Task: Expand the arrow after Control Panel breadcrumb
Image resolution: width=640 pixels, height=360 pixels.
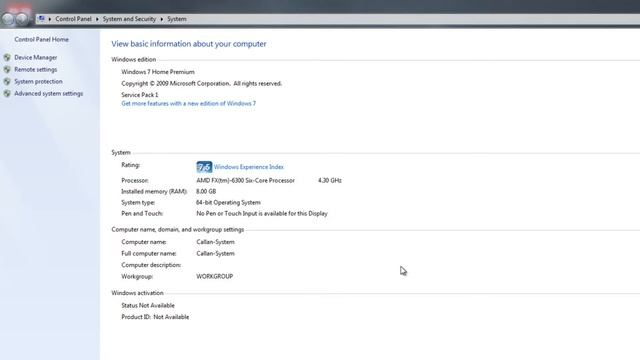Action: click(97, 19)
